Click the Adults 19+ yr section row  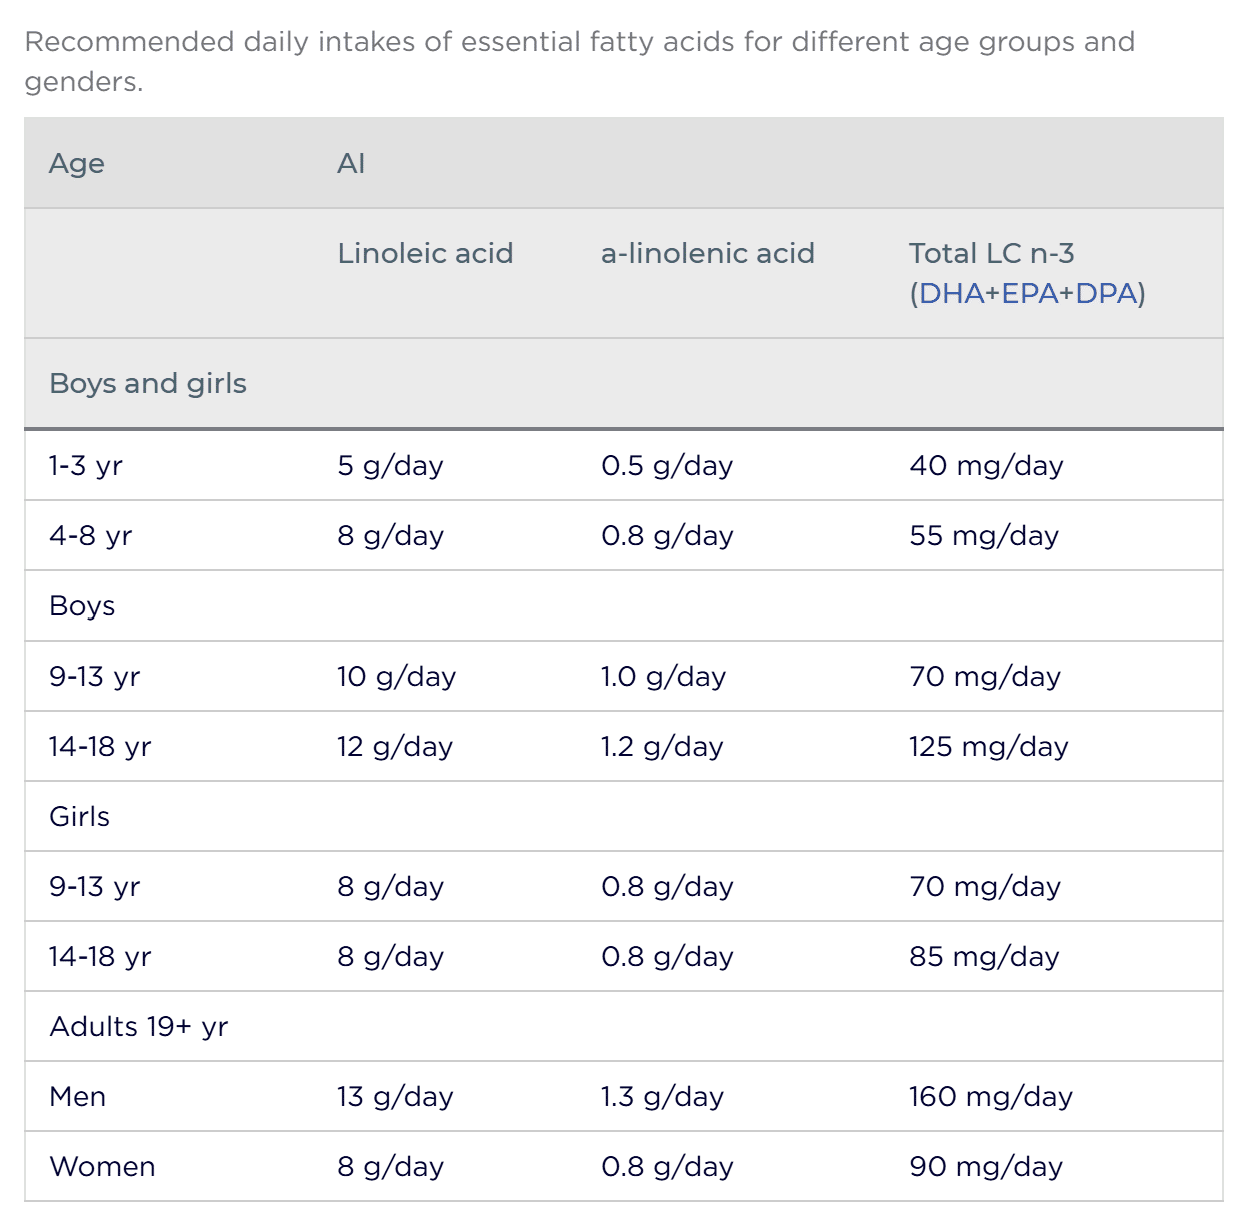(139, 1027)
